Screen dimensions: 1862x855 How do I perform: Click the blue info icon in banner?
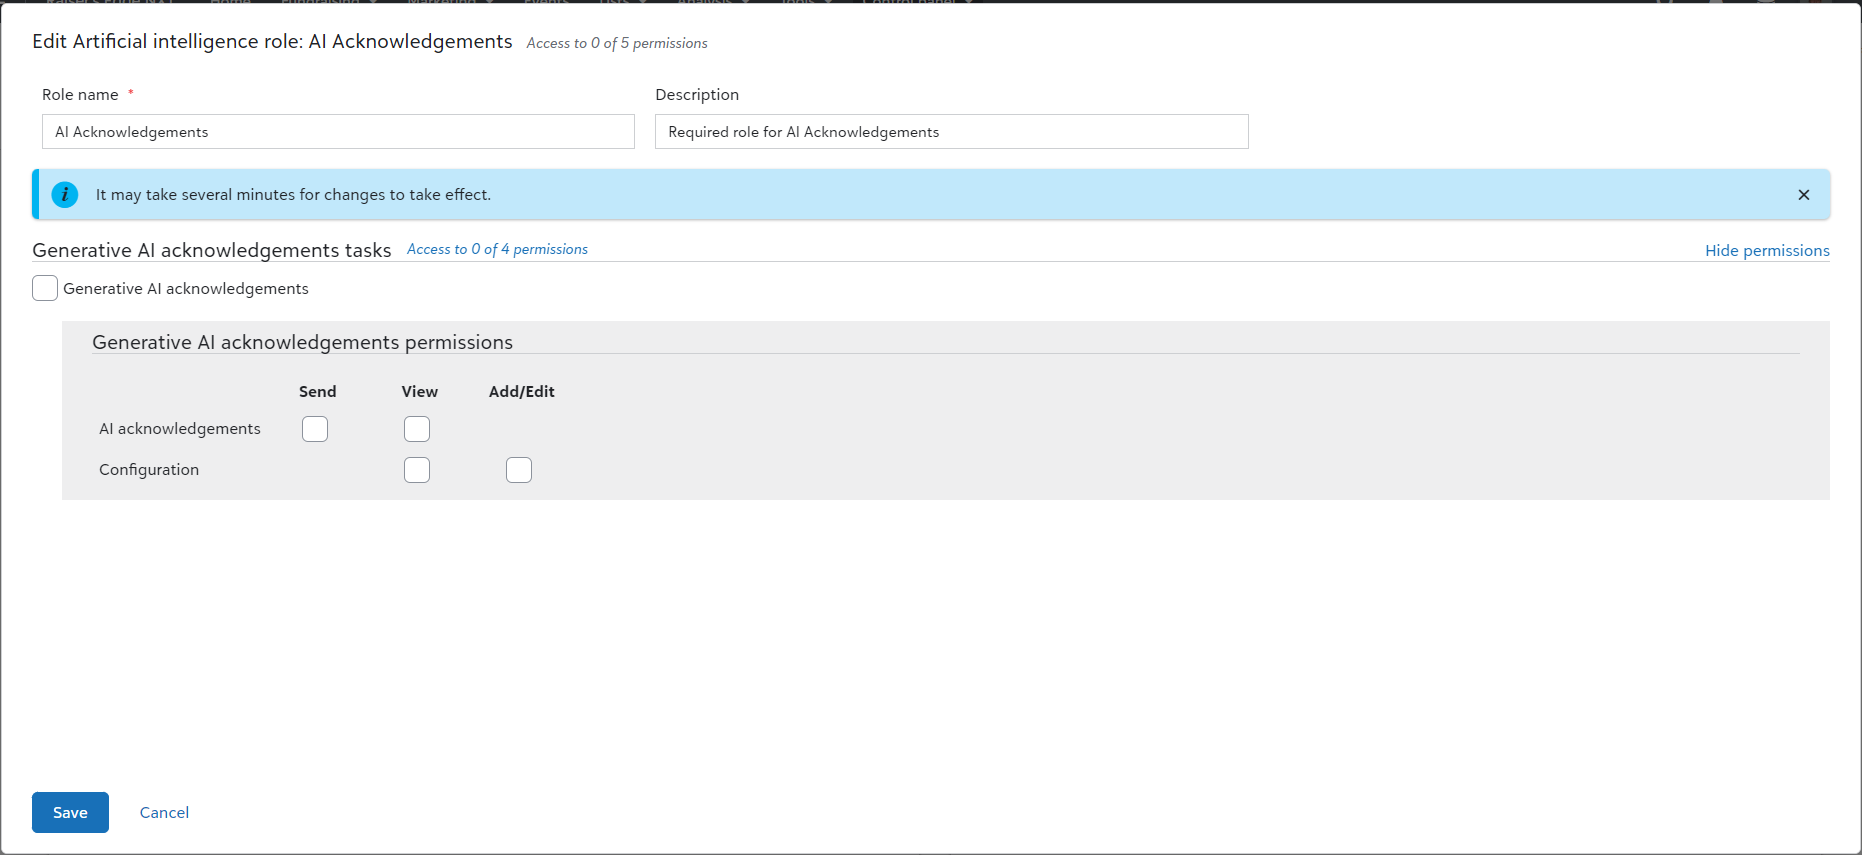[65, 194]
